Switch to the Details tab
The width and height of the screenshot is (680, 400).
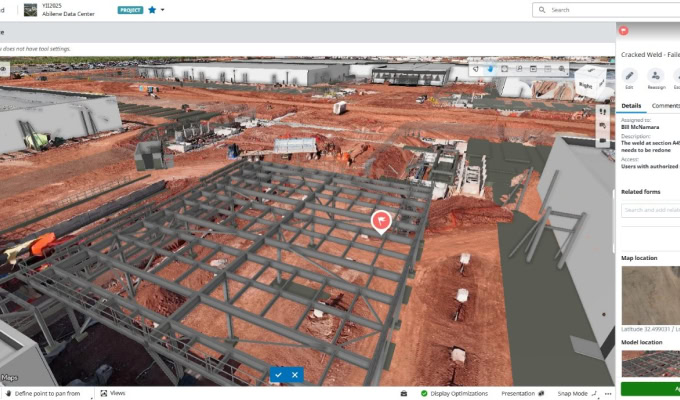tap(631, 105)
